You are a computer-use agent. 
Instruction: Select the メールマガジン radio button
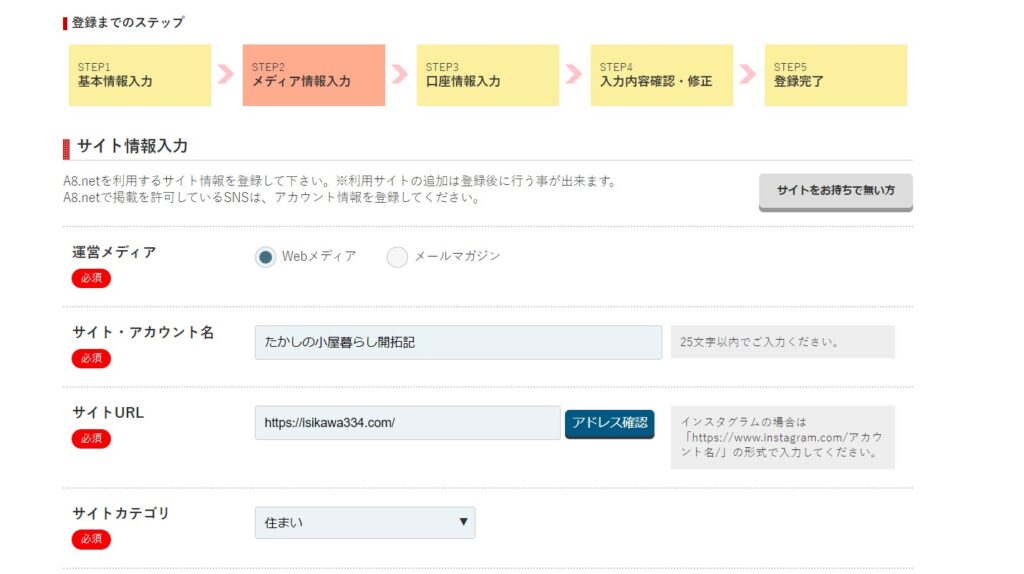pos(397,257)
